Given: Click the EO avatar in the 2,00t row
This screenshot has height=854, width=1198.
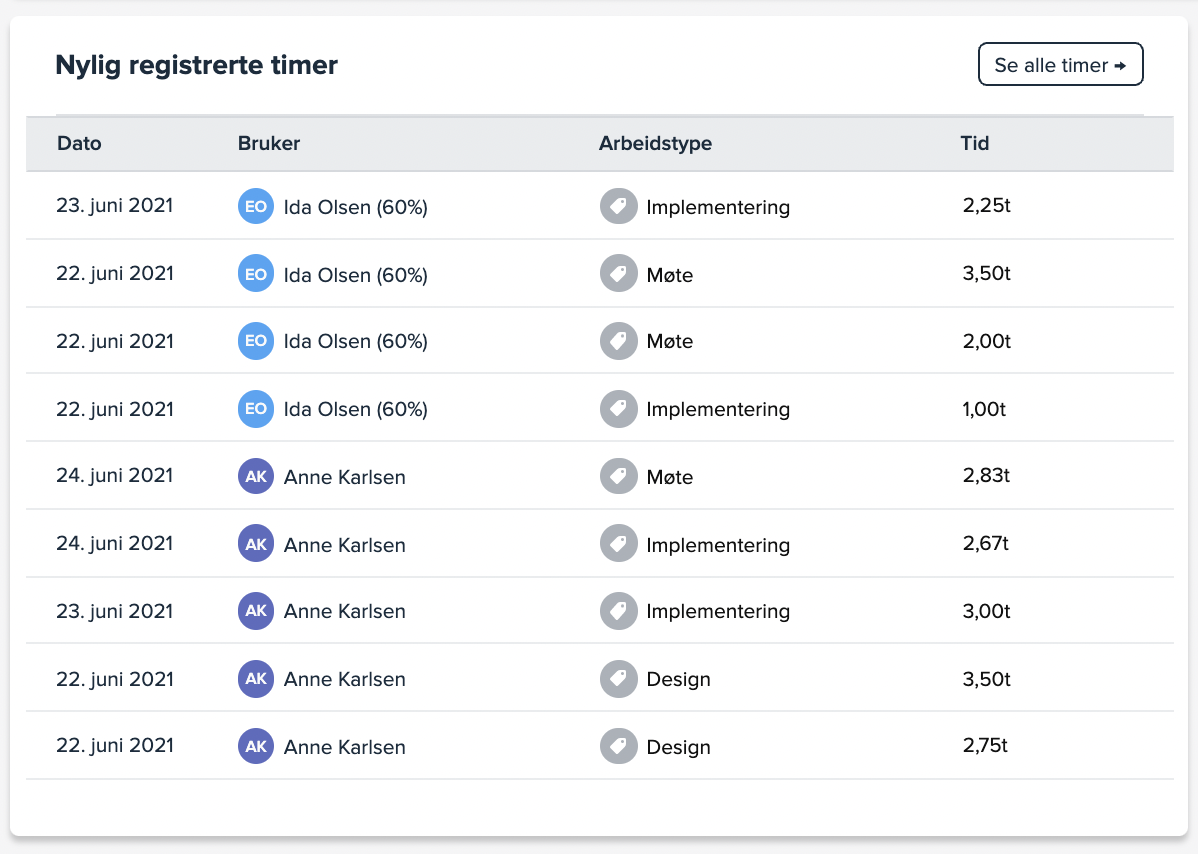Looking at the screenshot, I should [256, 341].
